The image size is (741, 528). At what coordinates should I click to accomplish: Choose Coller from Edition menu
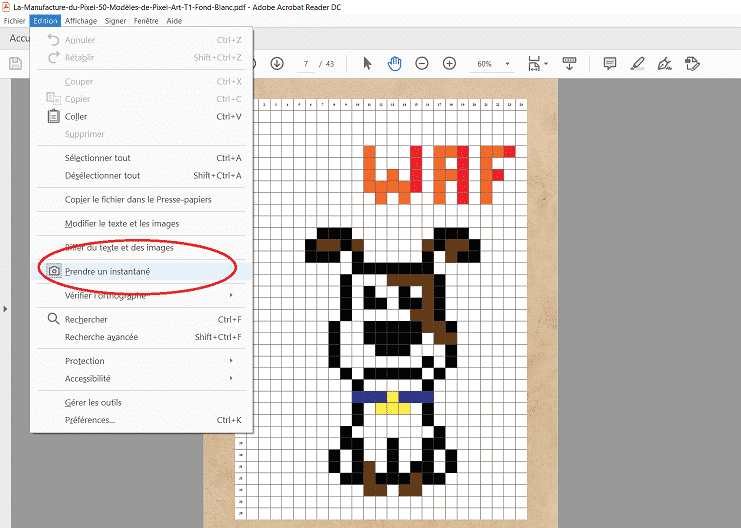141,116
